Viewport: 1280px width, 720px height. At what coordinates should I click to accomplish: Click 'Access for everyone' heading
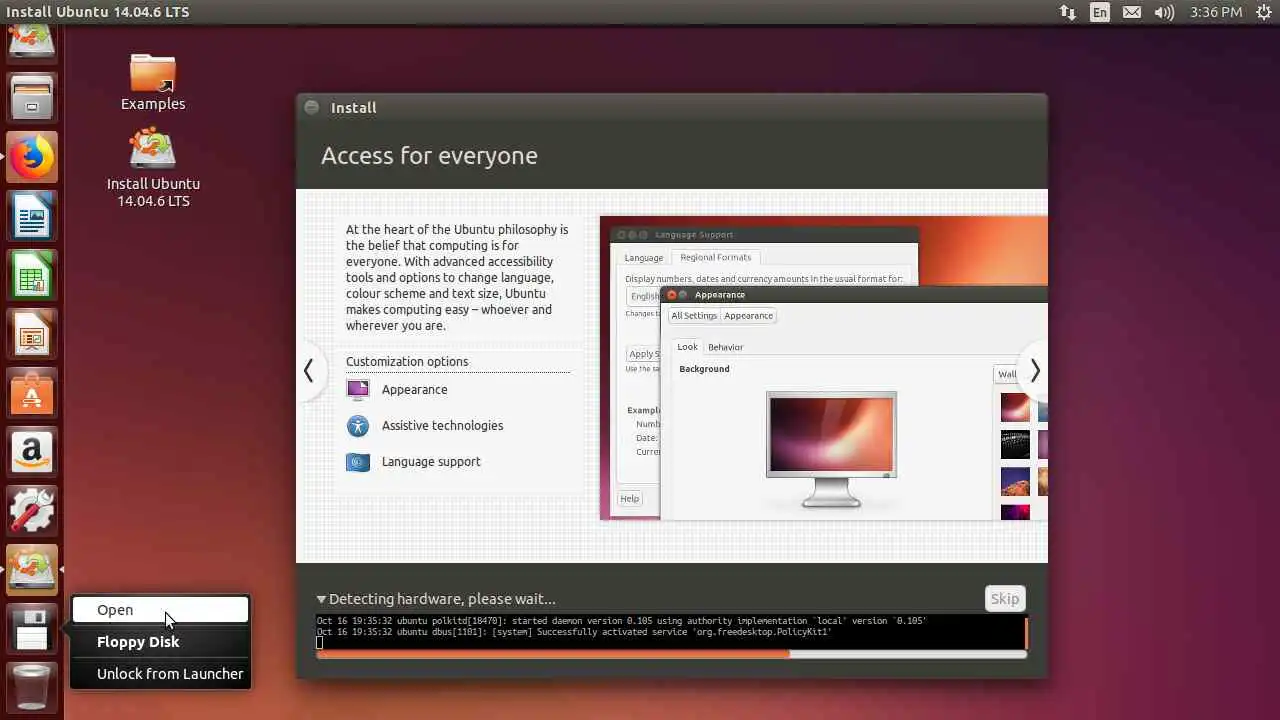(x=429, y=156)
